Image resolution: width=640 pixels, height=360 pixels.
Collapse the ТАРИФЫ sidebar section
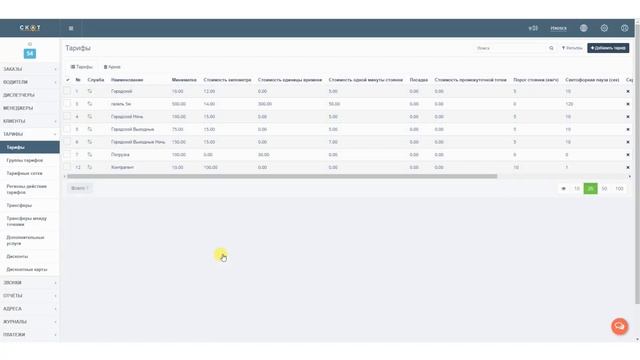click(30, 134)
